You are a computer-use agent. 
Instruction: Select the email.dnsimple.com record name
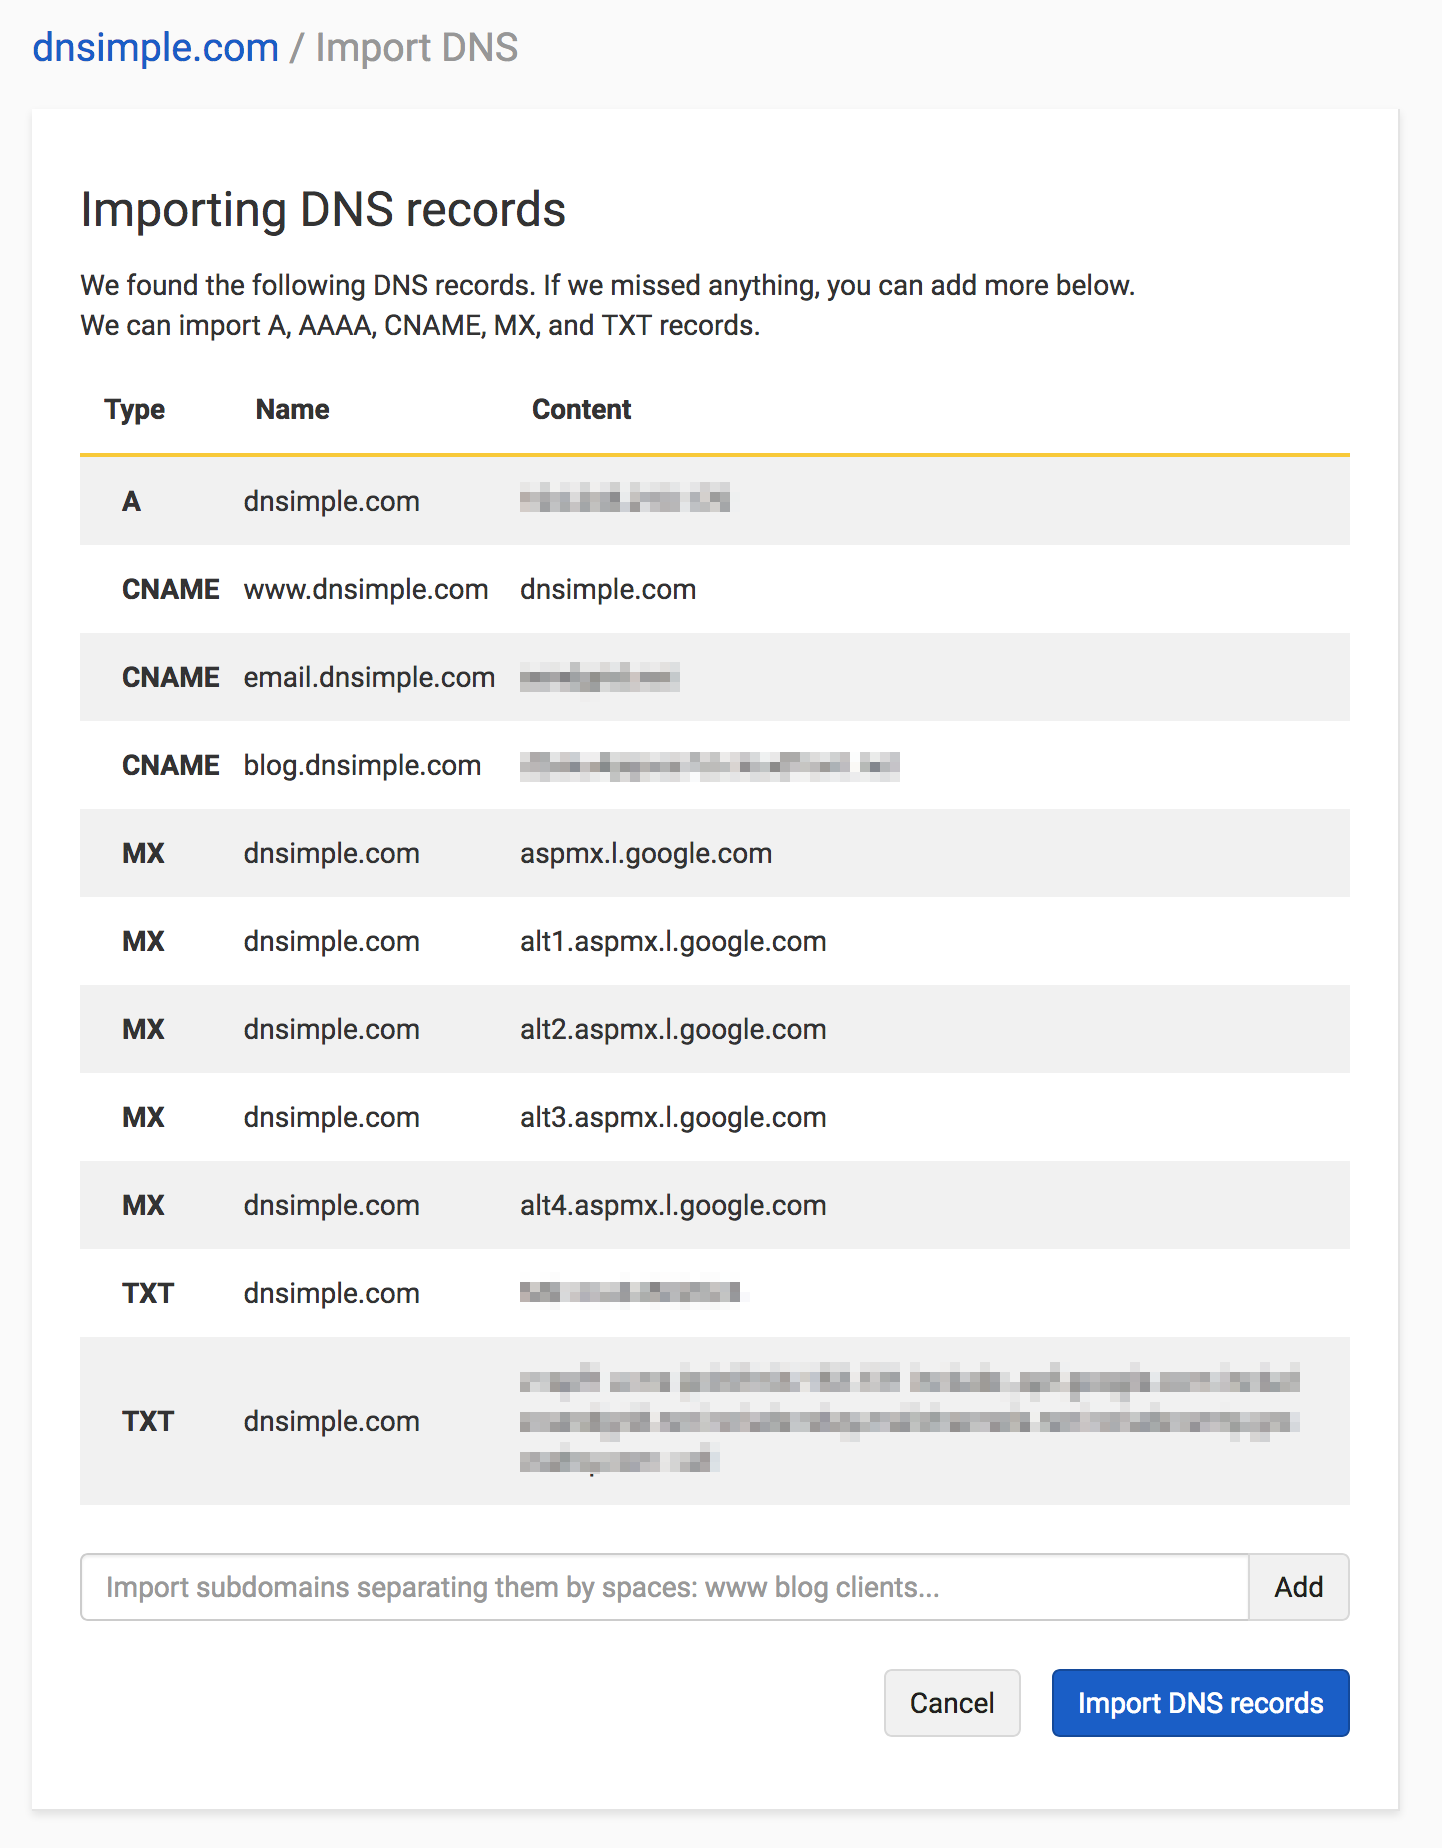coord(369,677)
